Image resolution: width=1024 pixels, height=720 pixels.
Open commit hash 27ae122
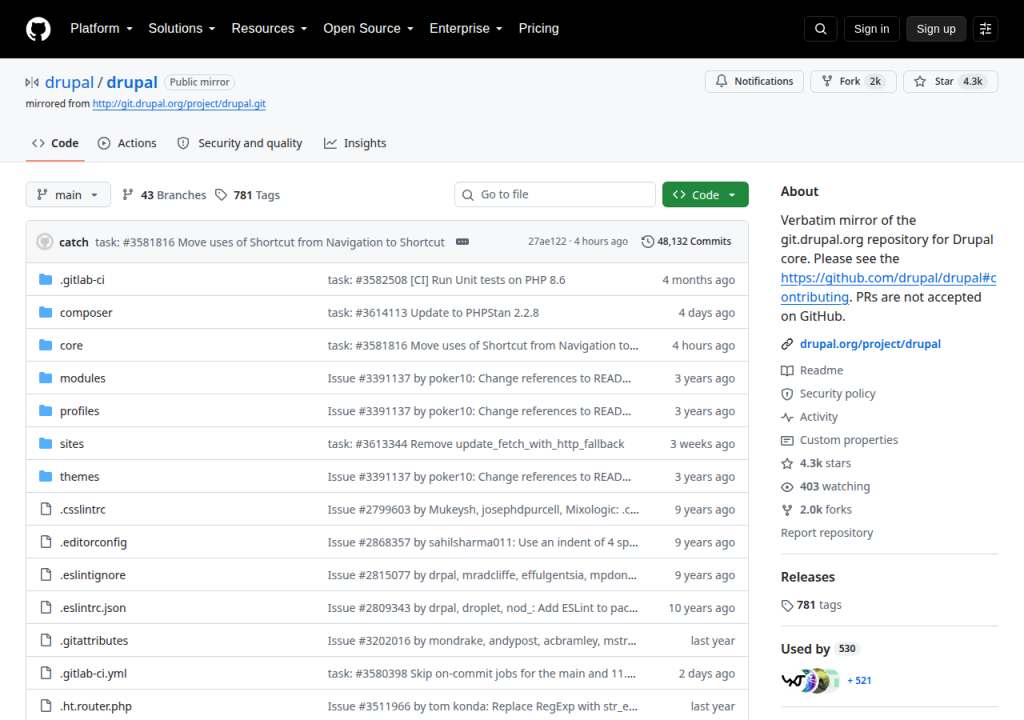tap(547, 242)
